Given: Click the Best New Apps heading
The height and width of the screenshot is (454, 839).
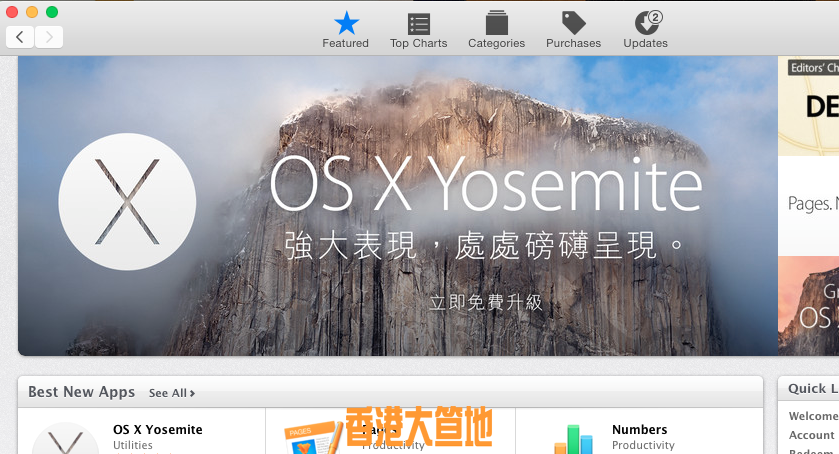Looking at the screenshot, I should pyautogui.click(x=81, y=392).
